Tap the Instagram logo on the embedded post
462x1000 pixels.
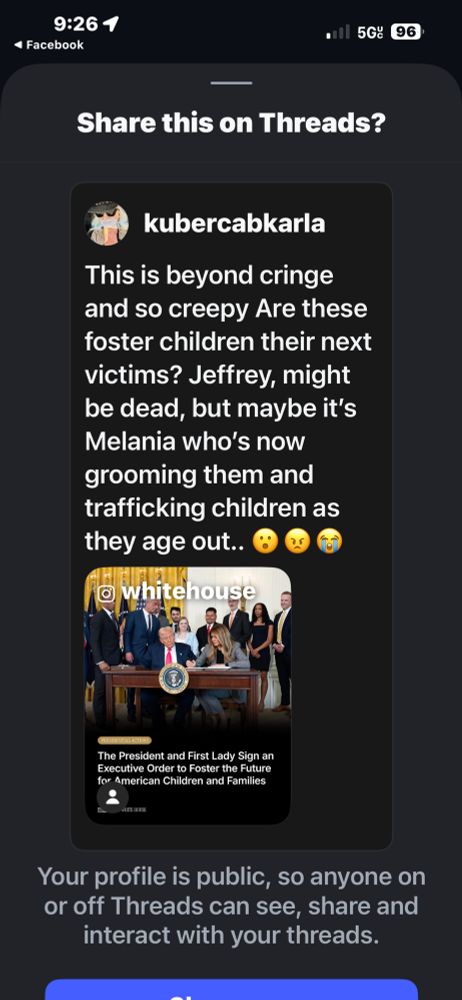(x=107, y=593)
